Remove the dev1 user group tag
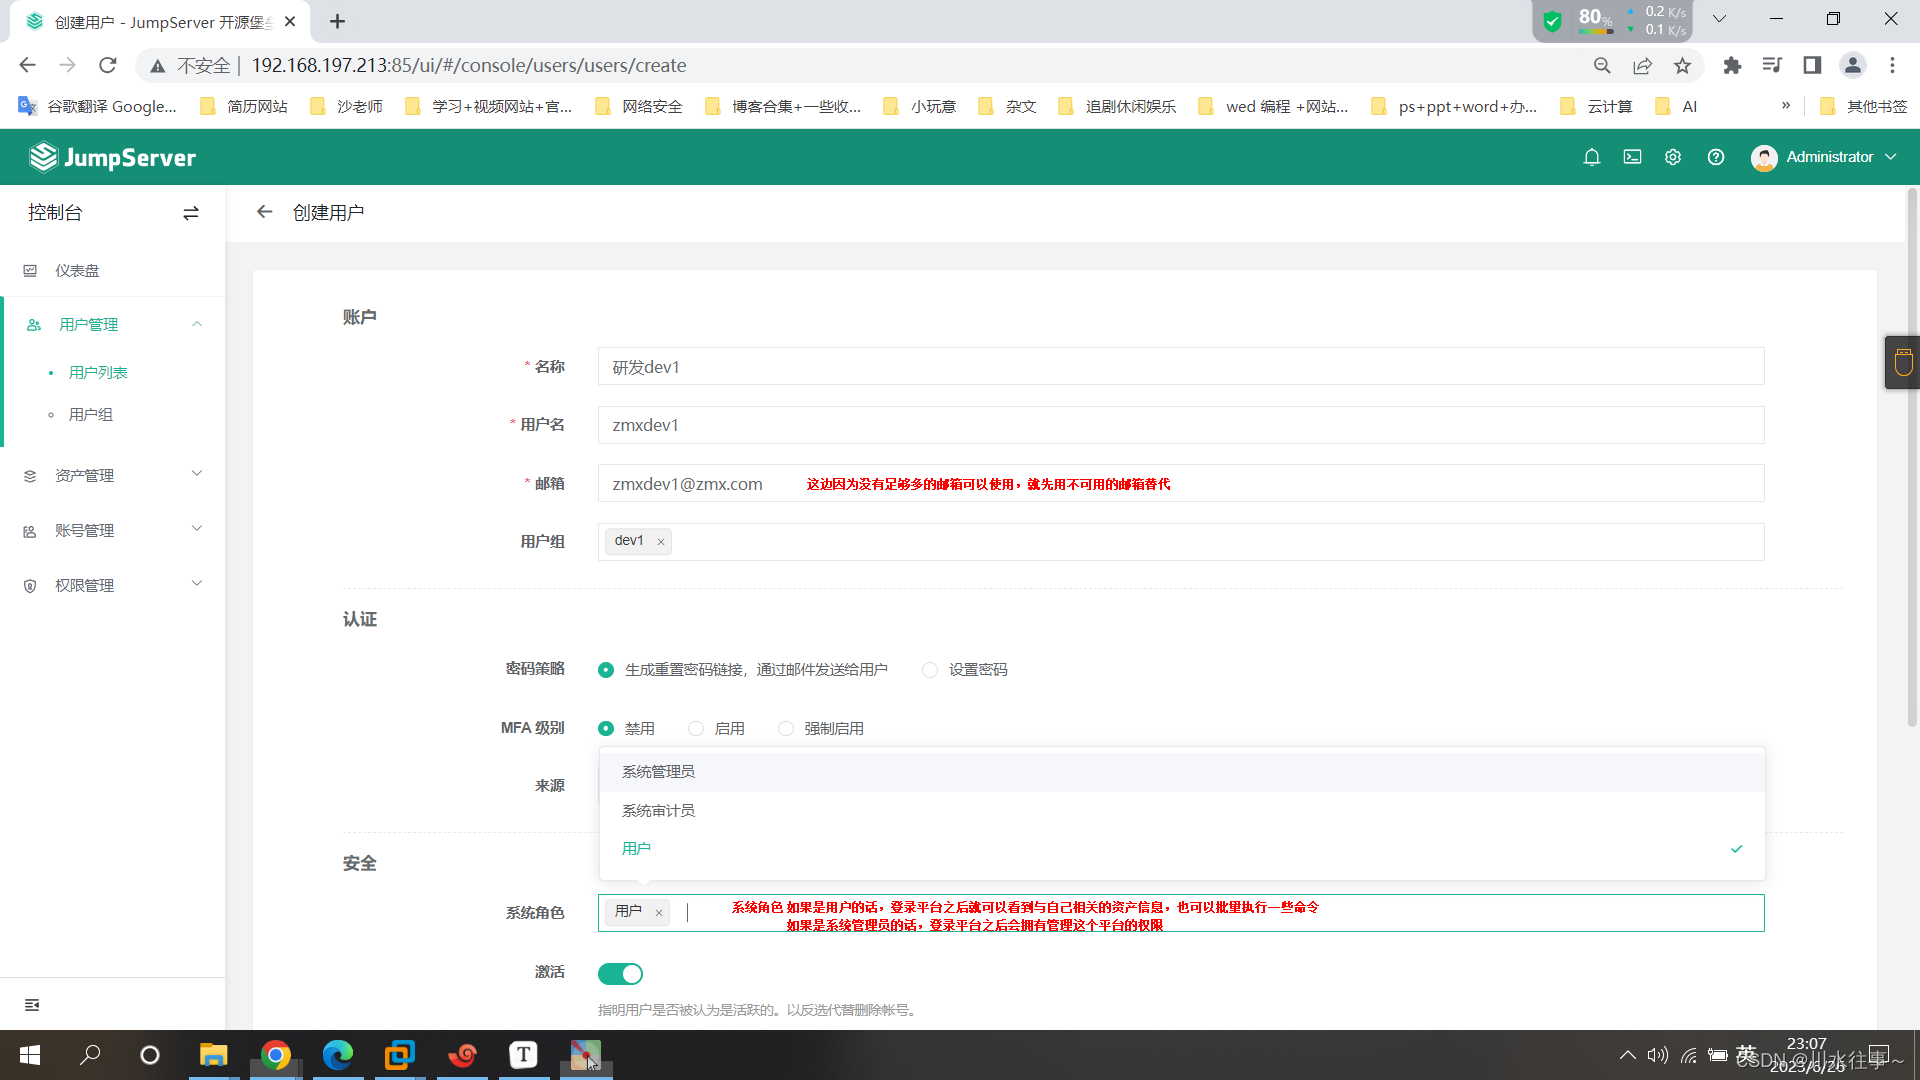 (661, 542)
